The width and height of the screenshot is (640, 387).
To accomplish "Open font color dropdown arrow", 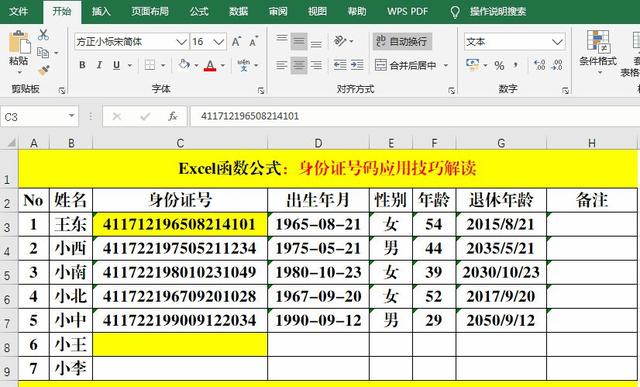I will click(x=223, y=65).
